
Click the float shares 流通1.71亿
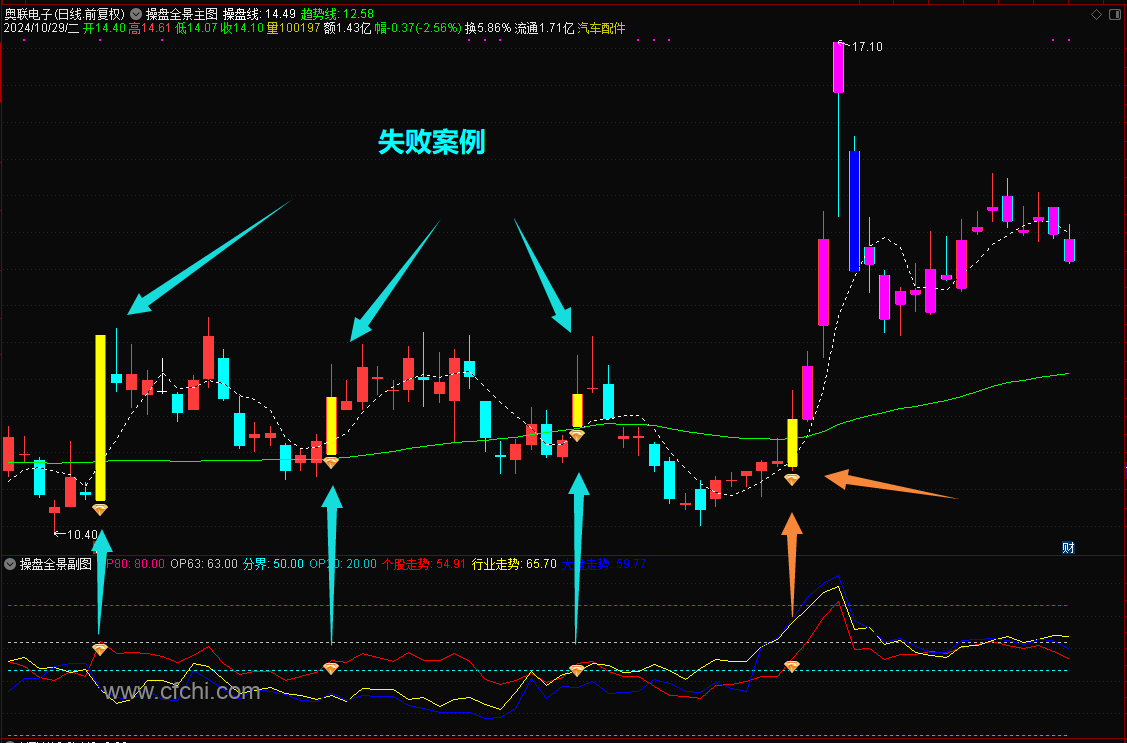[544, 29]
